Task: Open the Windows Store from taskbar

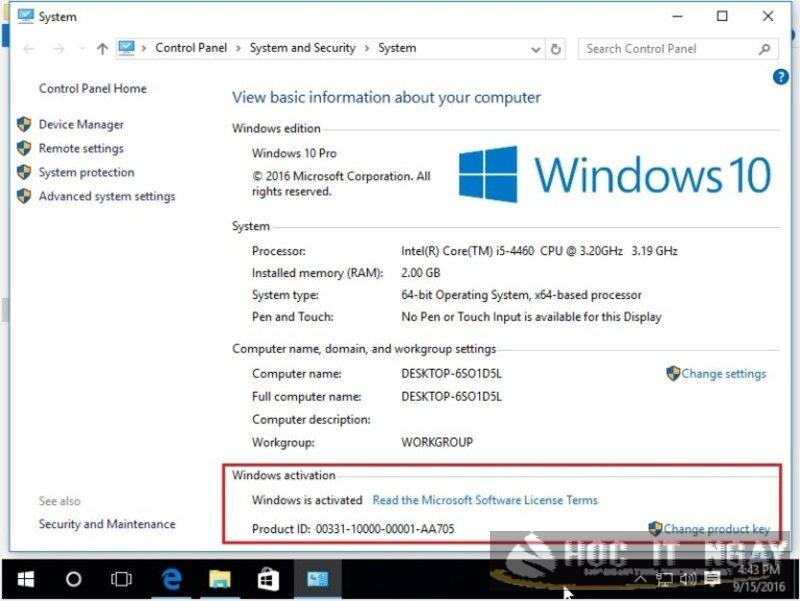Action: [268, 580]
